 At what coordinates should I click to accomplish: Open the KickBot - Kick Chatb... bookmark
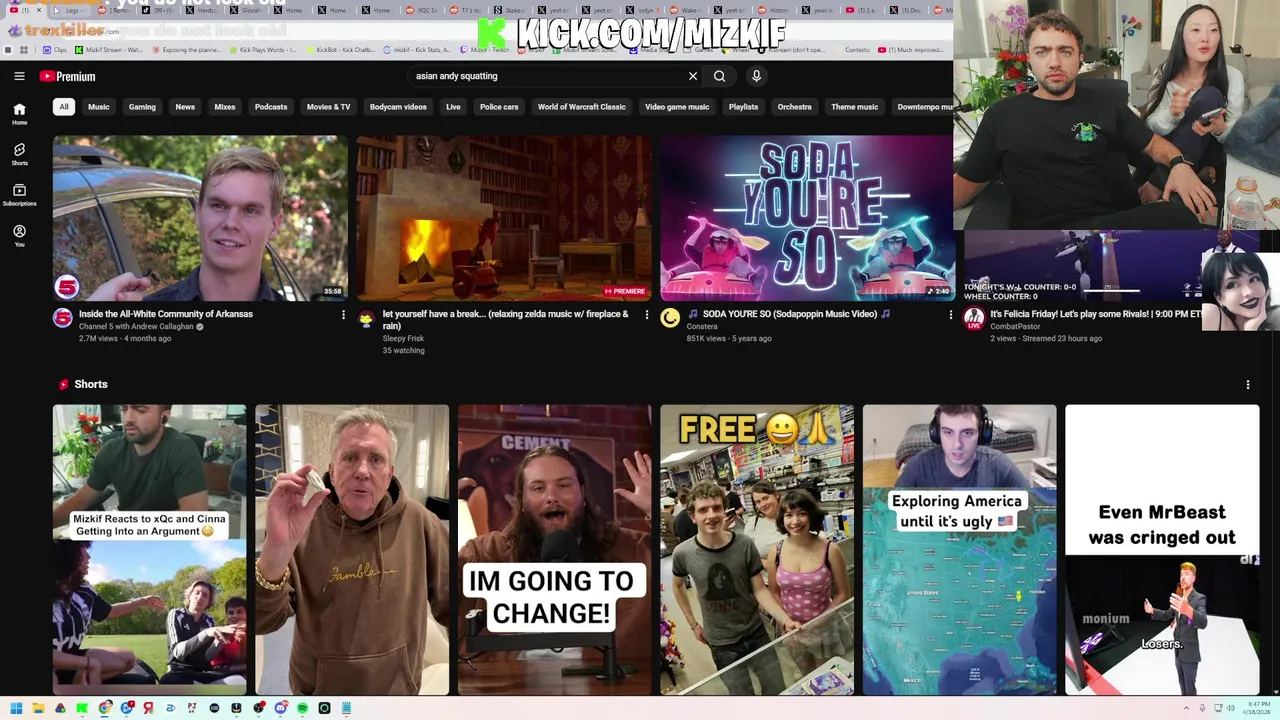tap(342, 50)
